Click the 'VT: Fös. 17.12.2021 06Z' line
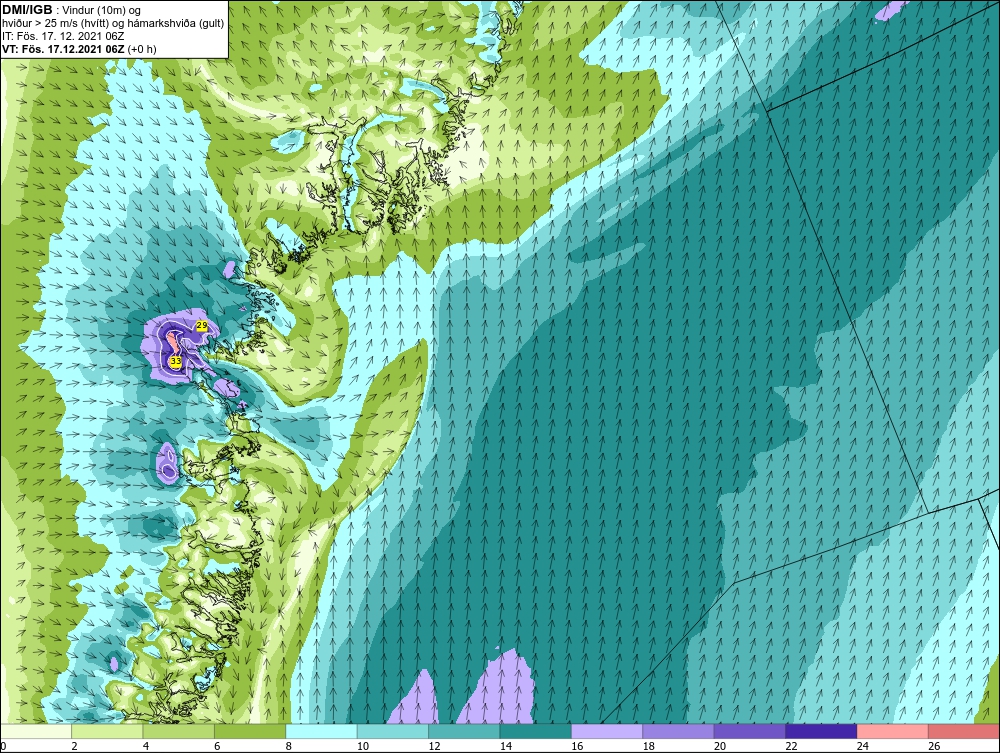Viewport: 1000px width, 753px height. point(79,49)
